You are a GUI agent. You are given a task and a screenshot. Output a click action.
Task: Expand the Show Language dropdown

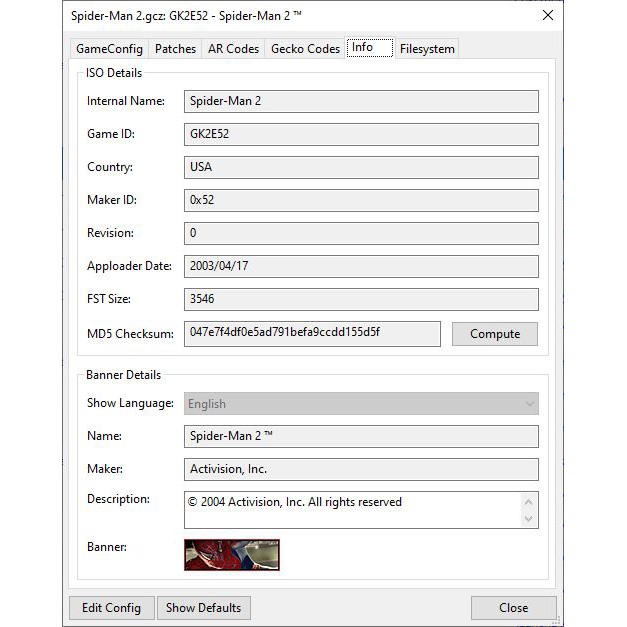[x=529, y=404]
